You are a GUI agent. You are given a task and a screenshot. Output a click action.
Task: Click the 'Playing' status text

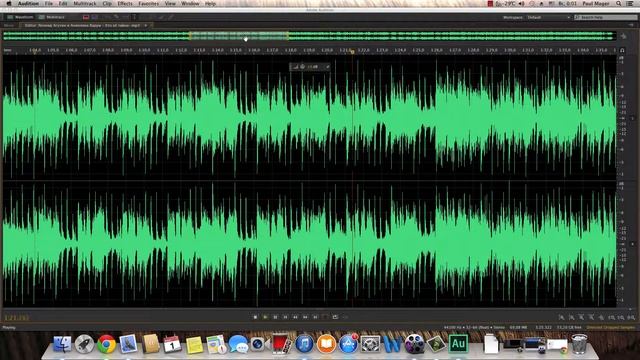[9, 327]
